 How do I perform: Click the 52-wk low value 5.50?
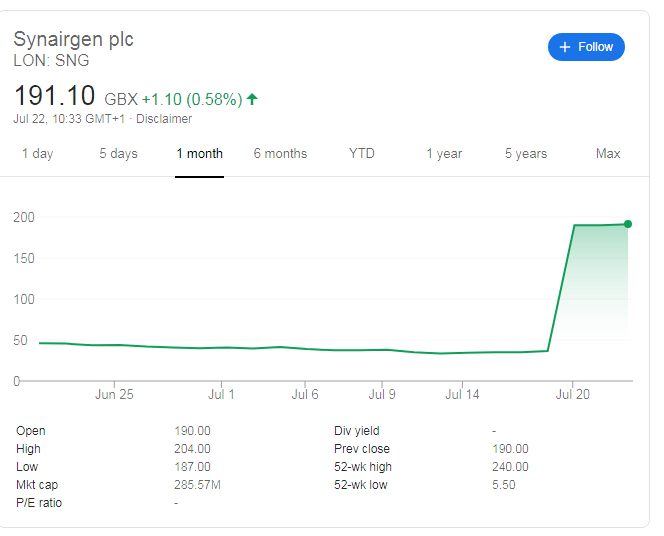(504, 485)
